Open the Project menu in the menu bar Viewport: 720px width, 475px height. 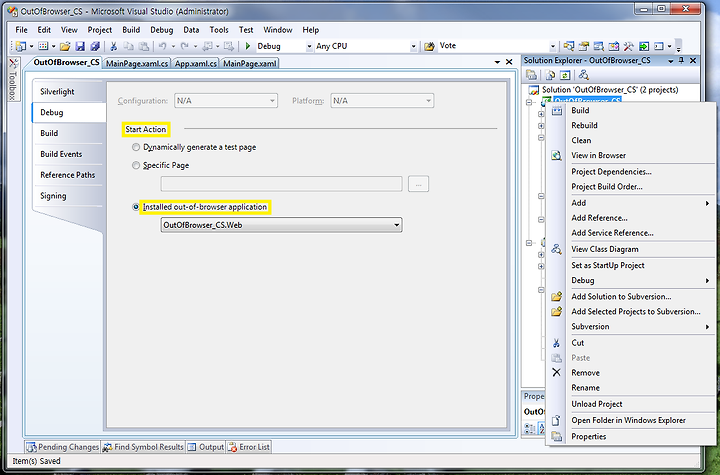click(100, 30)
